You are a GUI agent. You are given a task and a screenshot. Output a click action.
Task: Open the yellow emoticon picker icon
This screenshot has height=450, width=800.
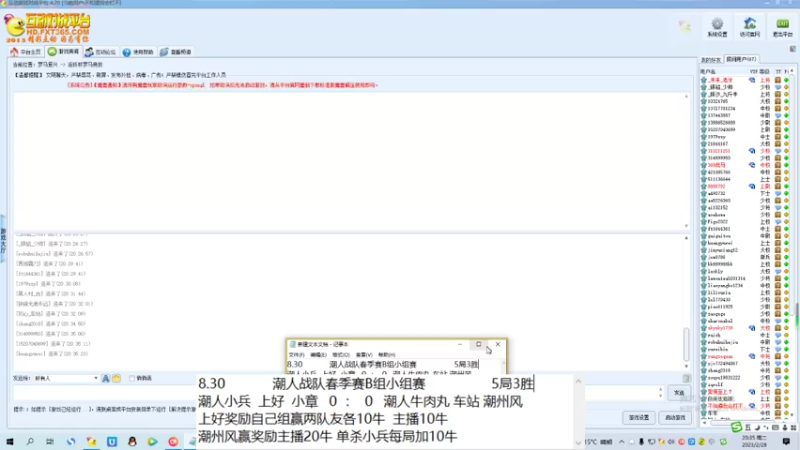pyautogui.click(x=116, y=379)
